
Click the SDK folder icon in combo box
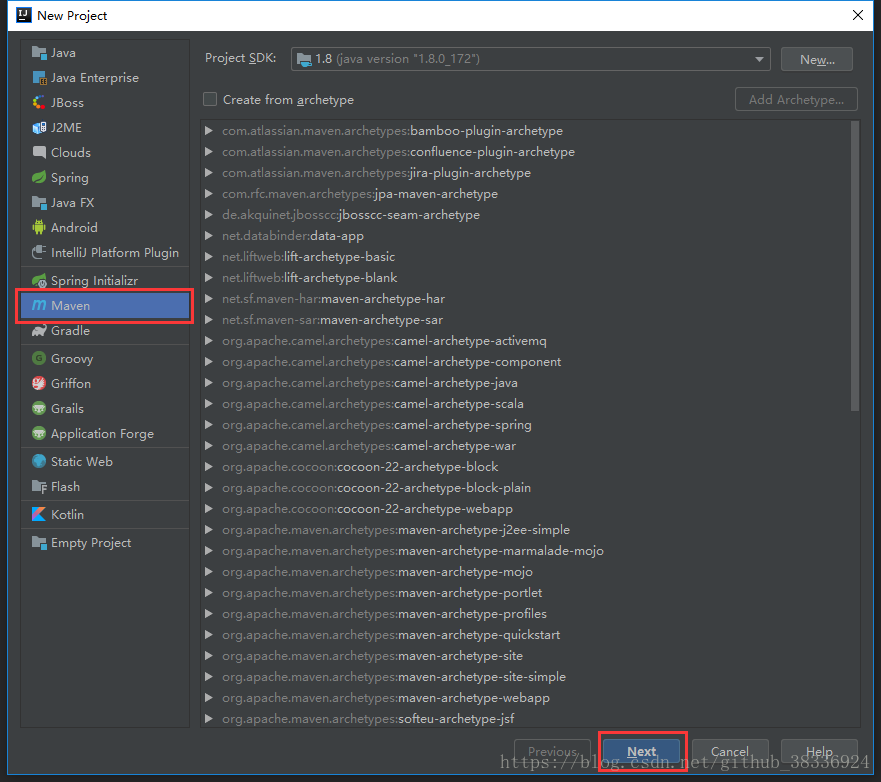tap(304, 59)
